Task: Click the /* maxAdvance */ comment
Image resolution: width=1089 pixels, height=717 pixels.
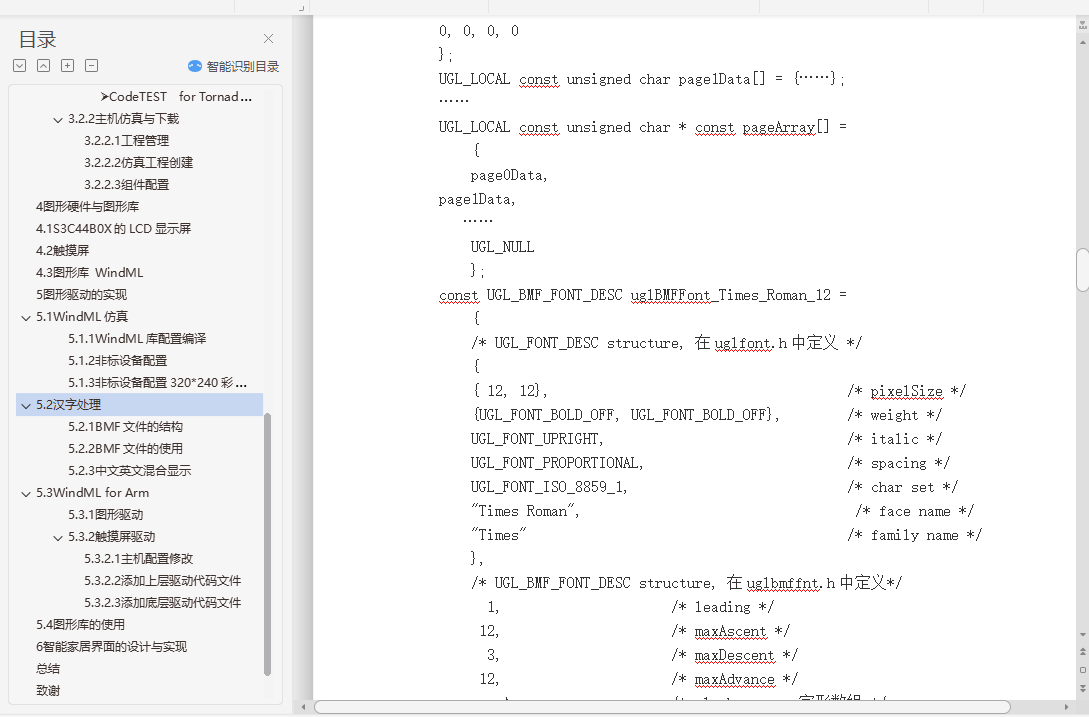Action: (735, 679)
